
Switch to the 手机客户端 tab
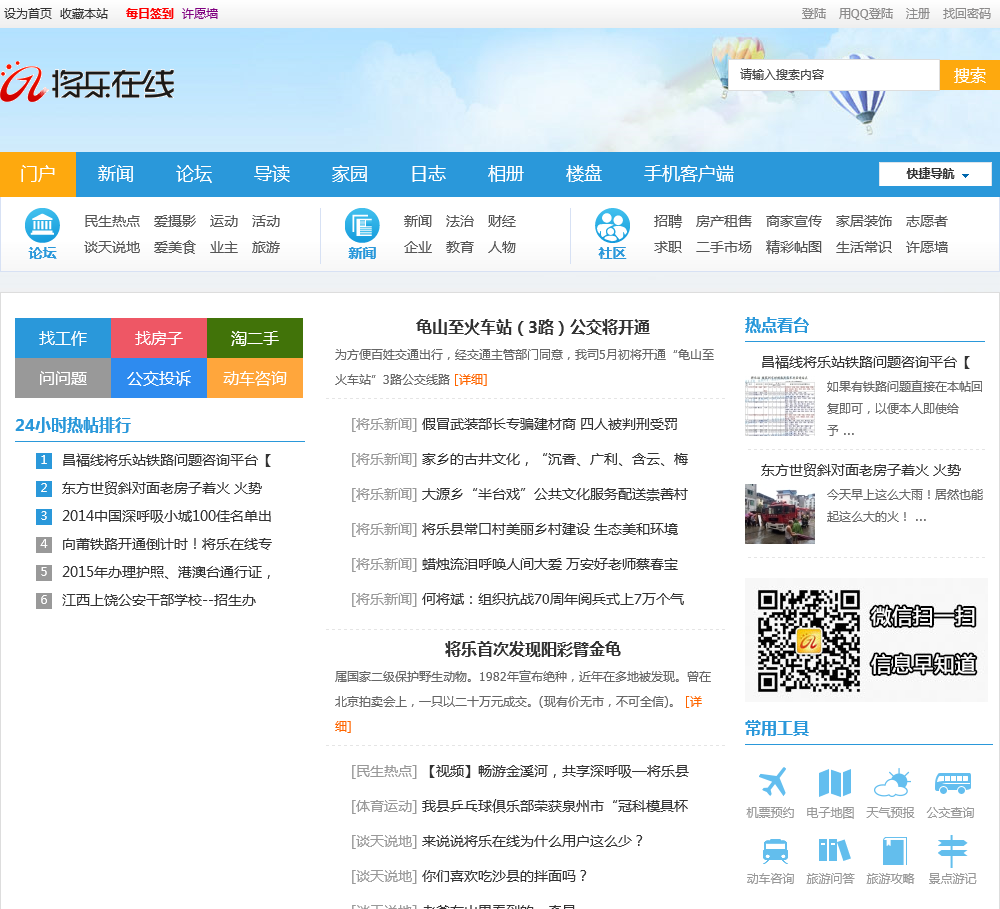689,174
